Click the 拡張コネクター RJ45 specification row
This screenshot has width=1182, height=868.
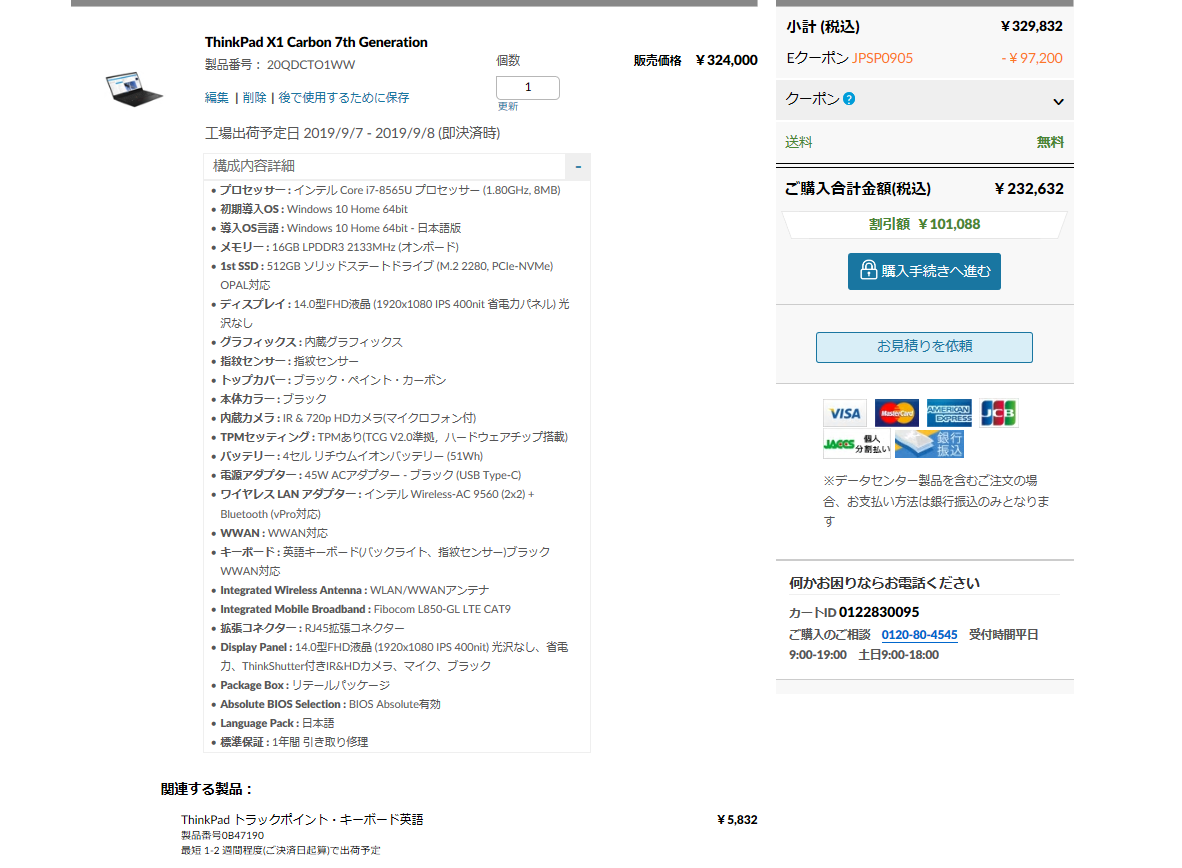312,628
